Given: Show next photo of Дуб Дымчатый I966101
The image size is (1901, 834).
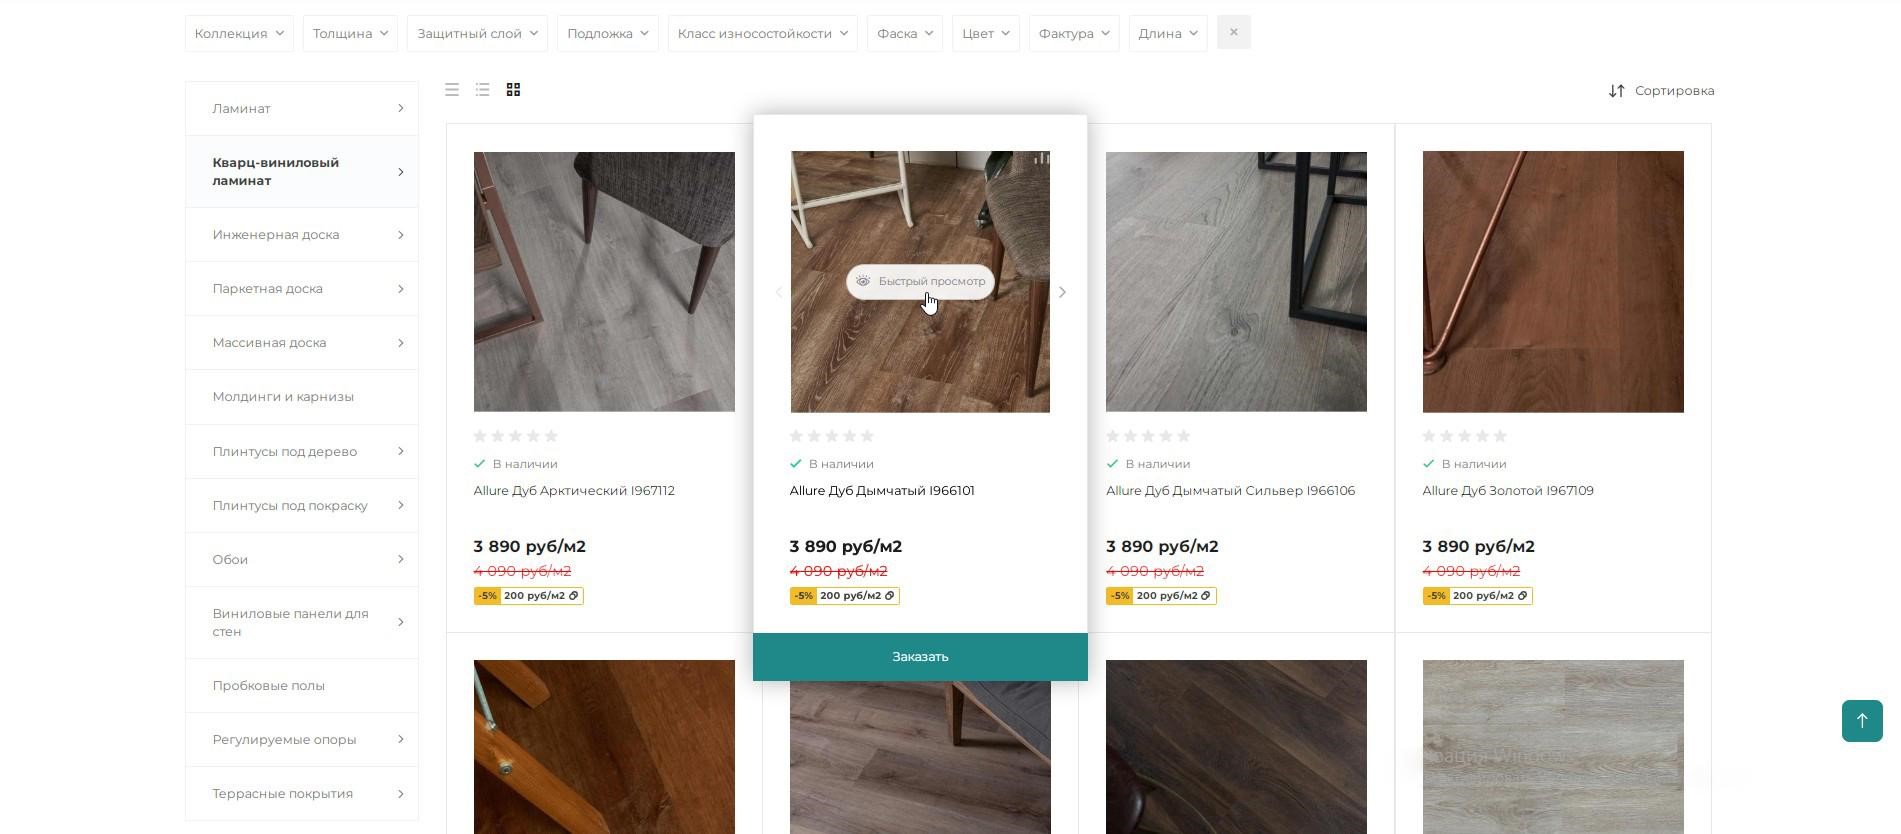Looking at the screenshot, I should pyautogui.click(x=1062, y=292).
